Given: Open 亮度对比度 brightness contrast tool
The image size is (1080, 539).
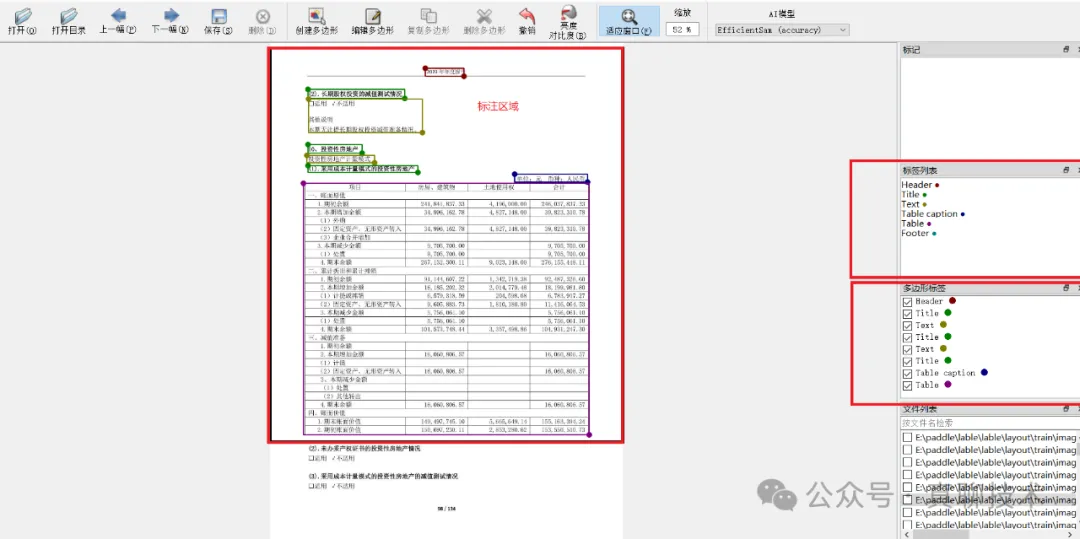Looking at the screenshot, I should pos(568,21).
